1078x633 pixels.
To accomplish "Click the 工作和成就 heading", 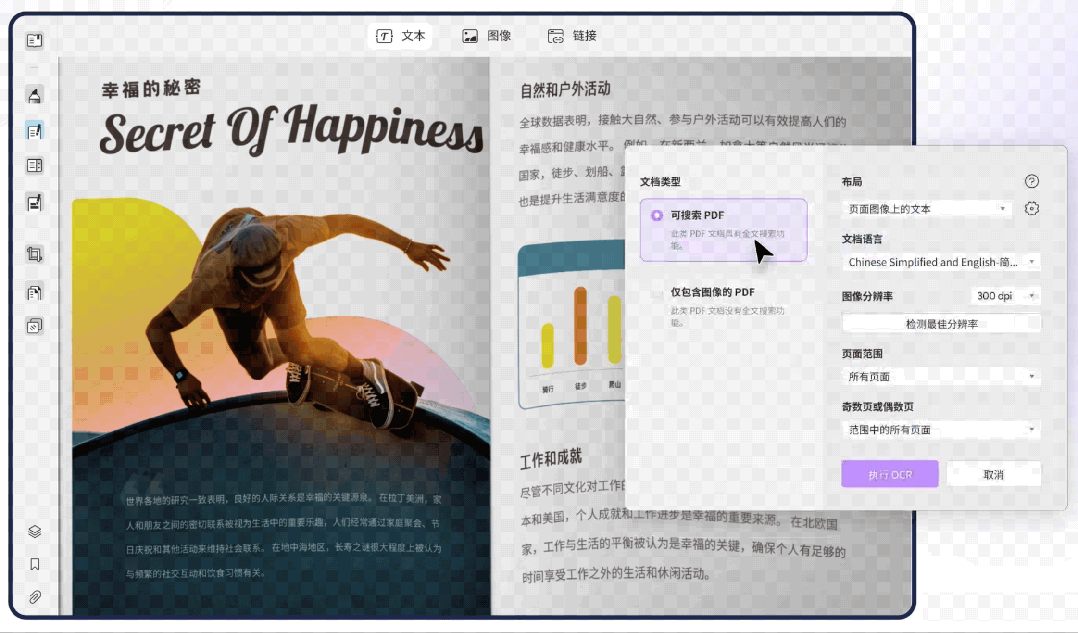I will [551, 458].
